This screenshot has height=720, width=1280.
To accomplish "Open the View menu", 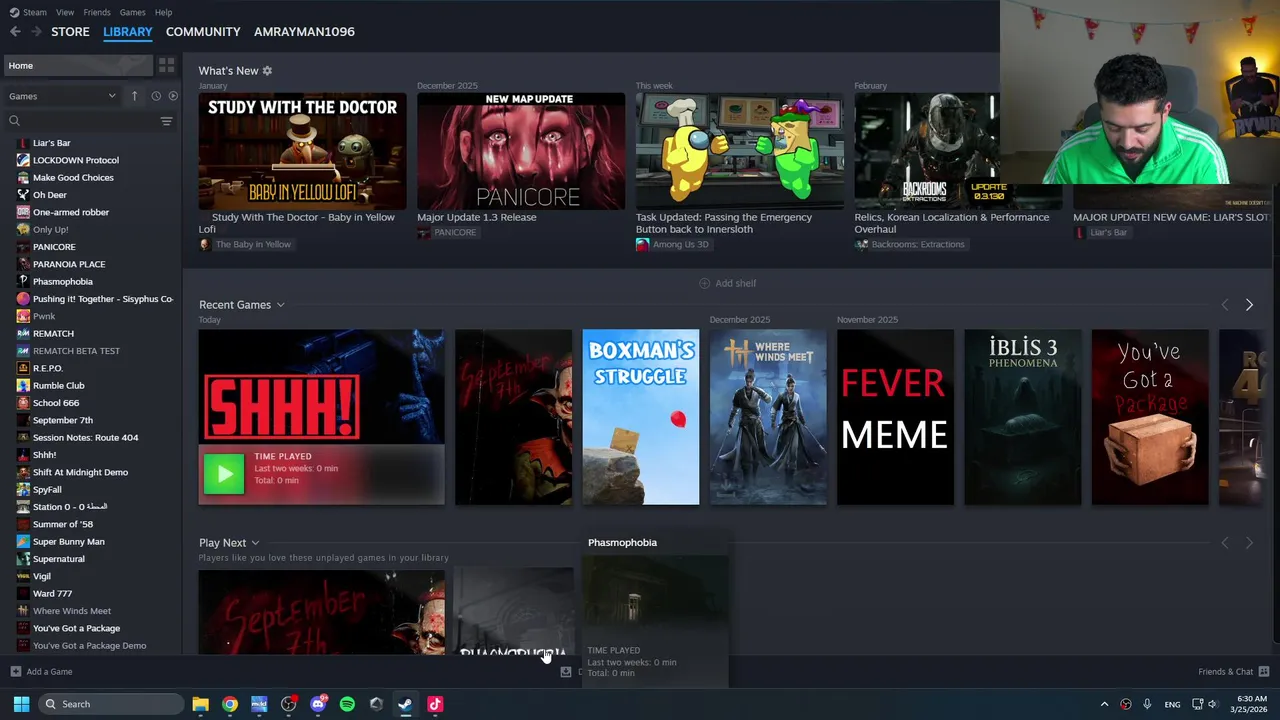I will 65,12.
